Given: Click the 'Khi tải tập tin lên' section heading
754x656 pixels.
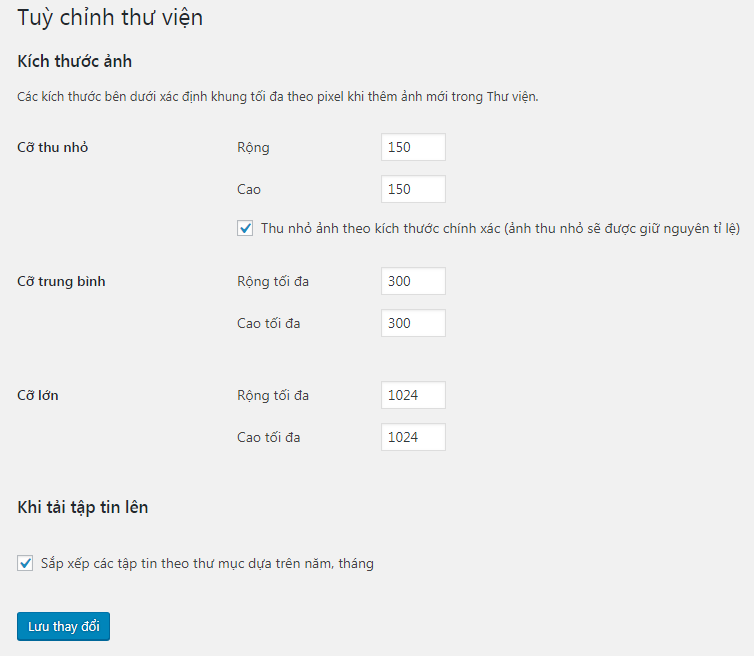Looking at the screenshot, I should point(83,507).
